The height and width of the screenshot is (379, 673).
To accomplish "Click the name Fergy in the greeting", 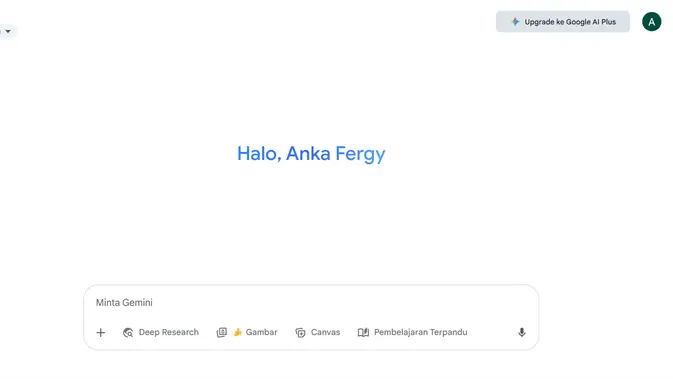I will [360, 155].
